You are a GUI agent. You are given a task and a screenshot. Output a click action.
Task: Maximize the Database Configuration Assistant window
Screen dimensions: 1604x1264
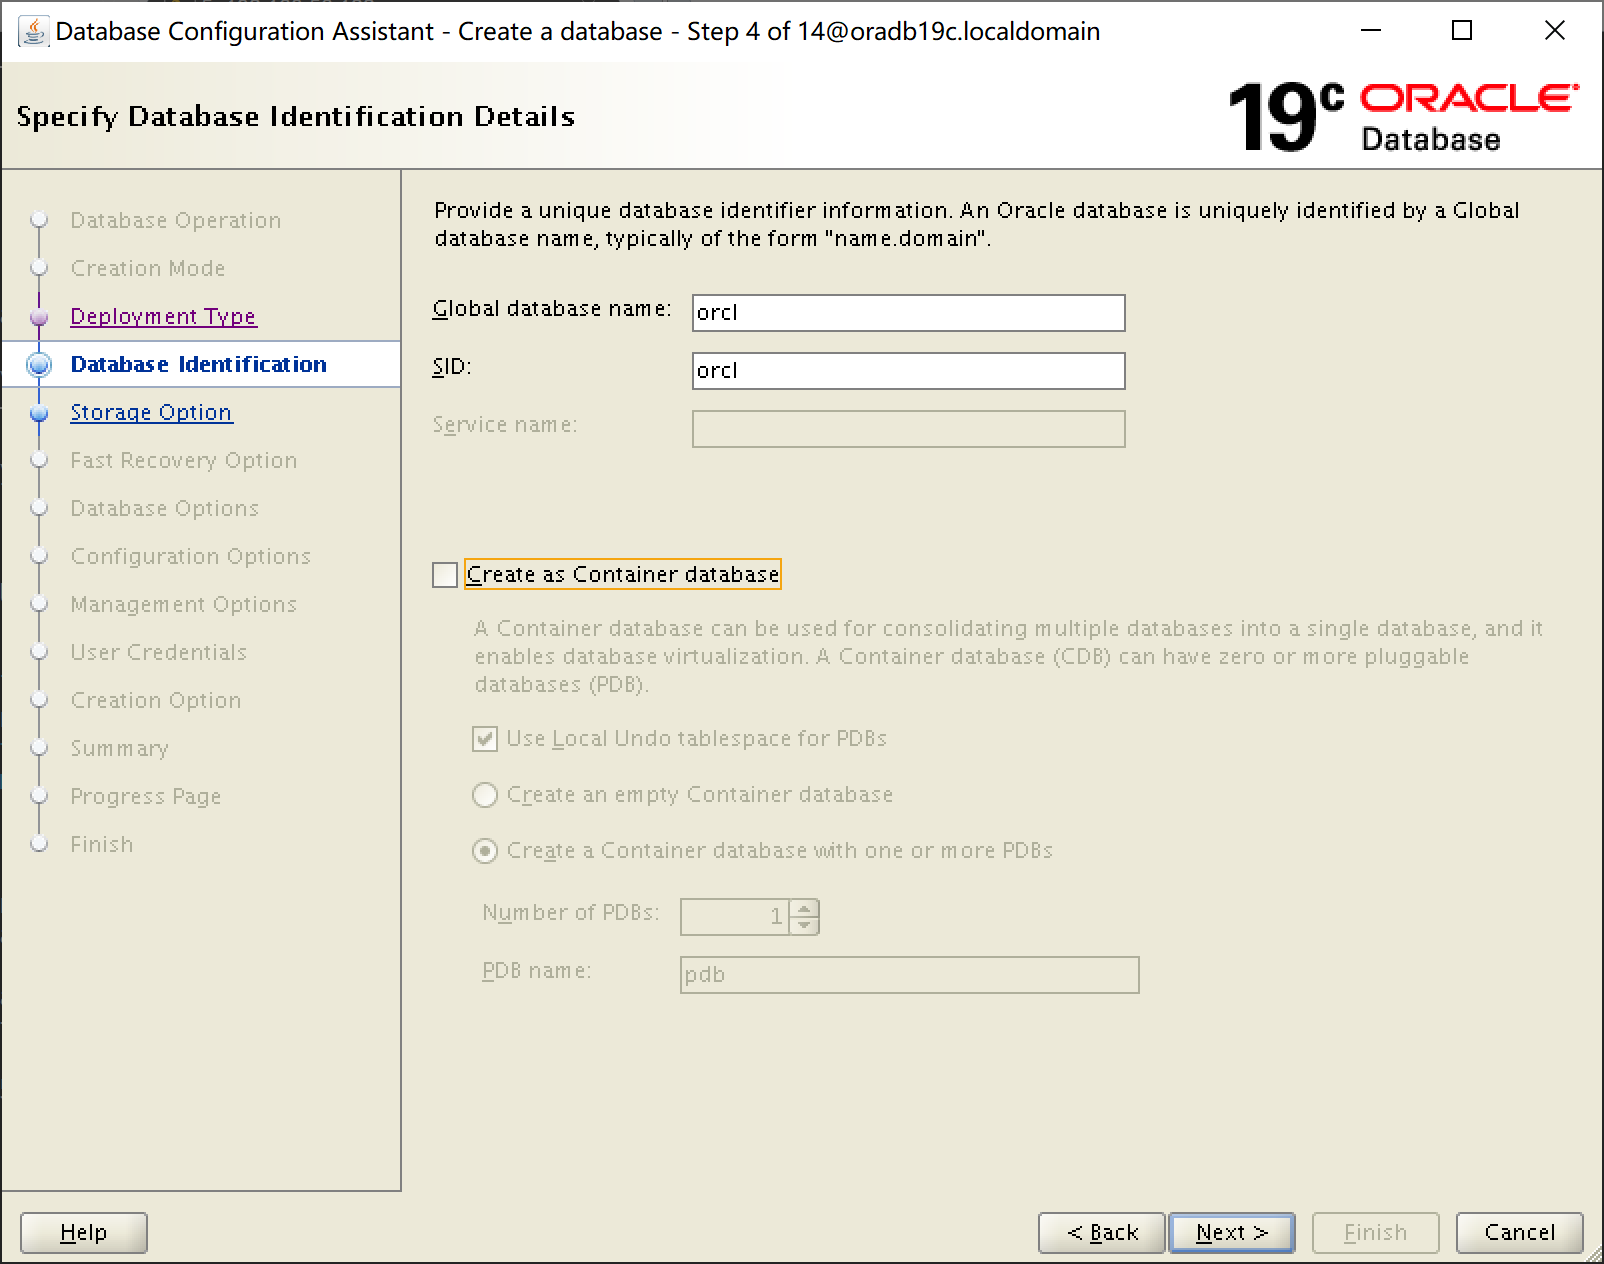point(1462,31)
